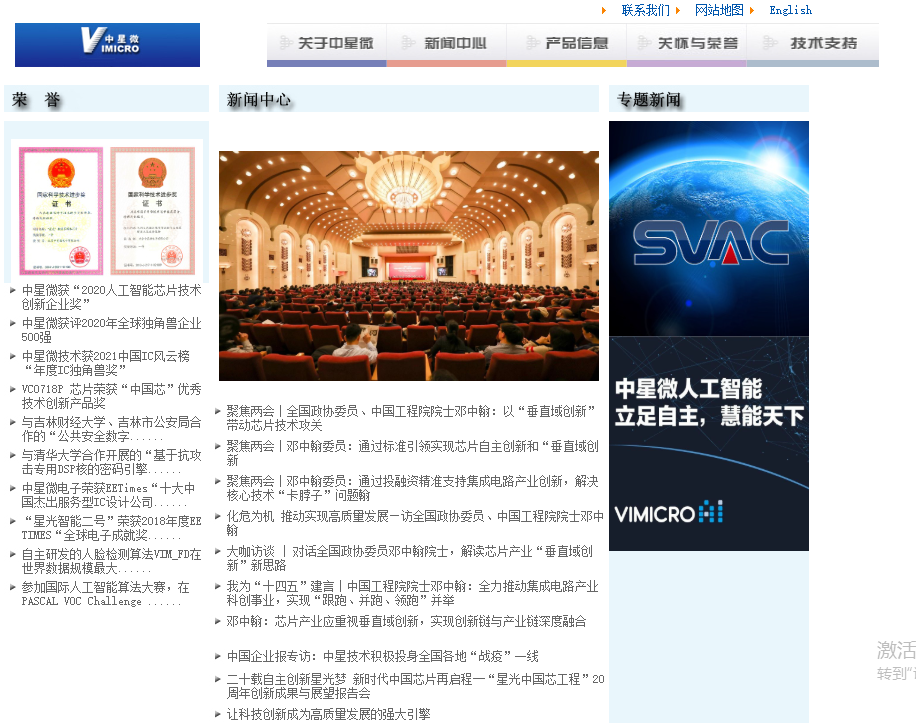Viewport: 916px width, 723px height.
Task: Open the 中国企业报专访 战疫一线 article
Action: click(x=383, y=656)
